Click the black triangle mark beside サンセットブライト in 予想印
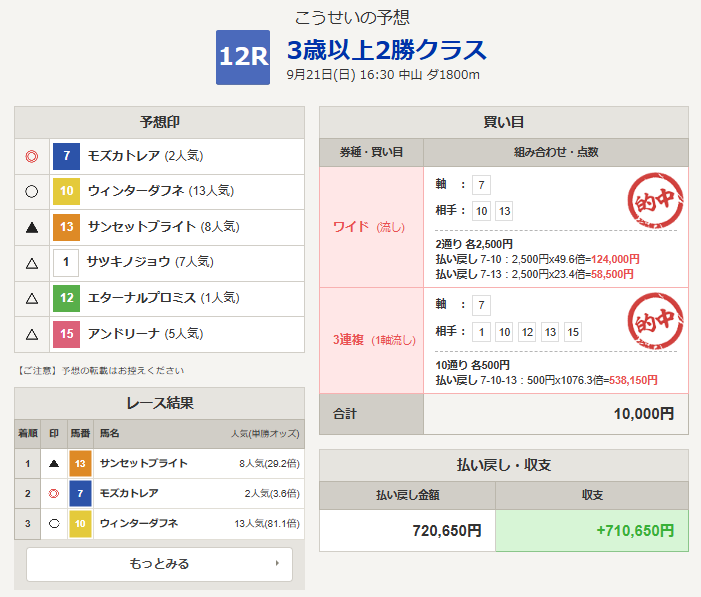The height and width of the screenshot is (597, 701). coord(32,228)
